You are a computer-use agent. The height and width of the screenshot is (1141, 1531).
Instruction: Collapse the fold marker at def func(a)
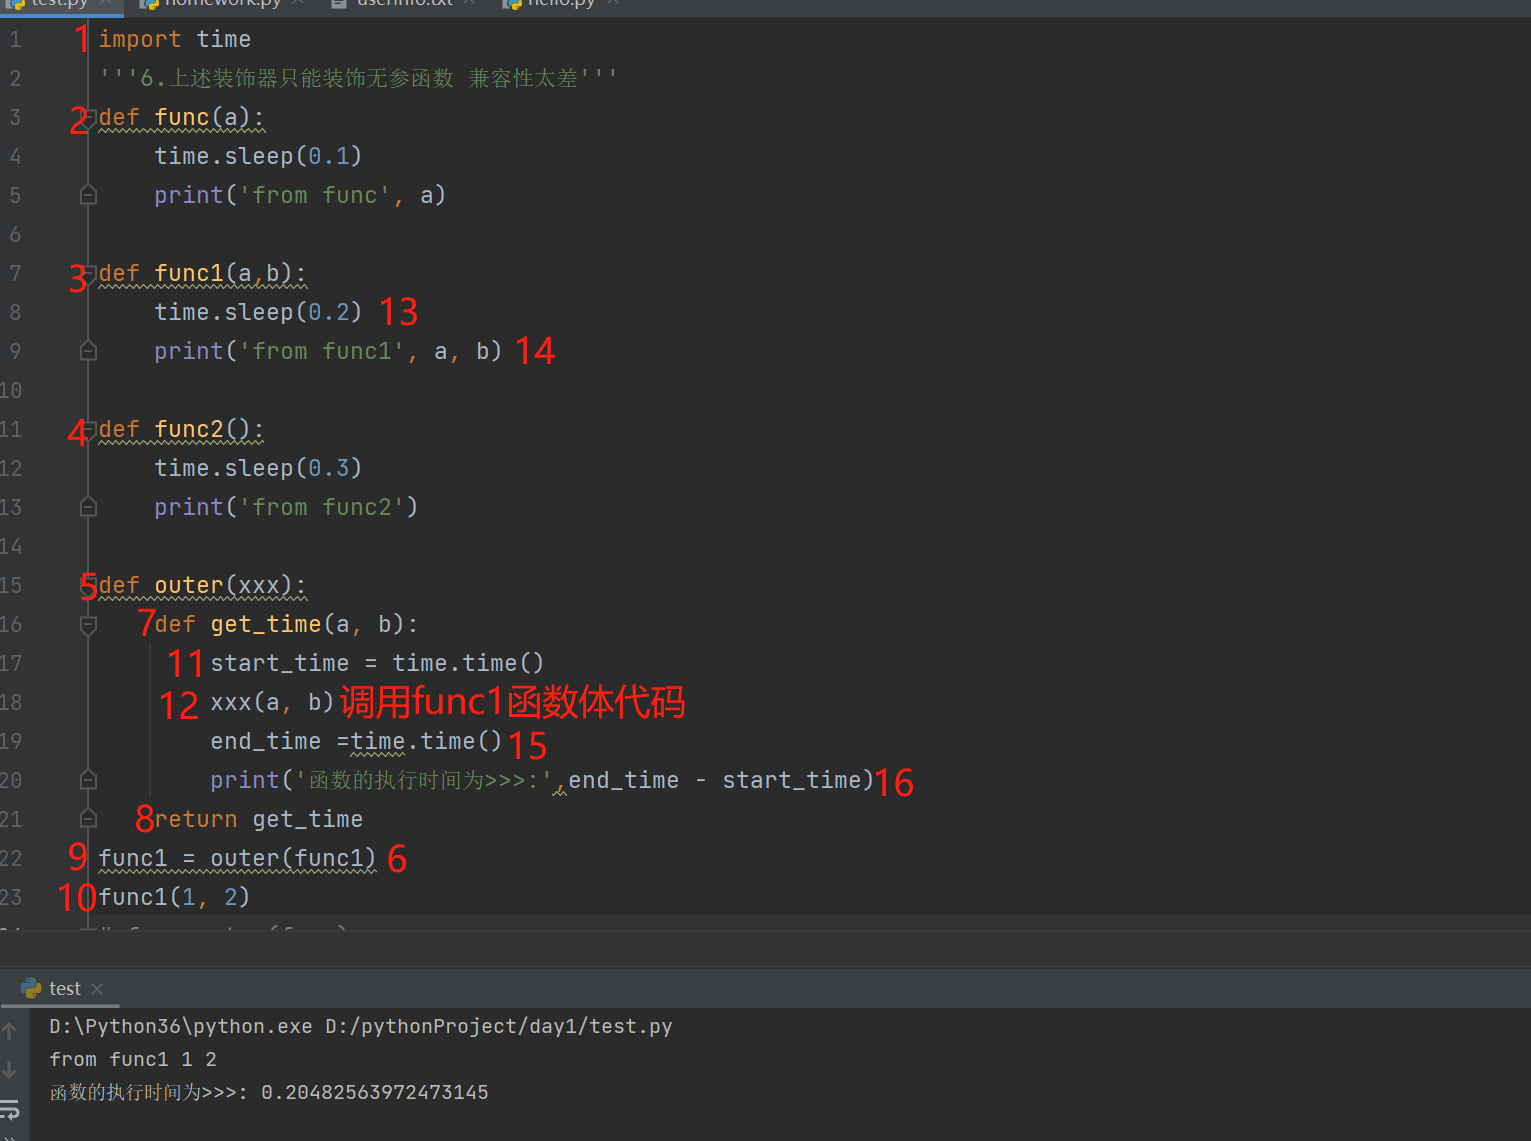[88, 117]
